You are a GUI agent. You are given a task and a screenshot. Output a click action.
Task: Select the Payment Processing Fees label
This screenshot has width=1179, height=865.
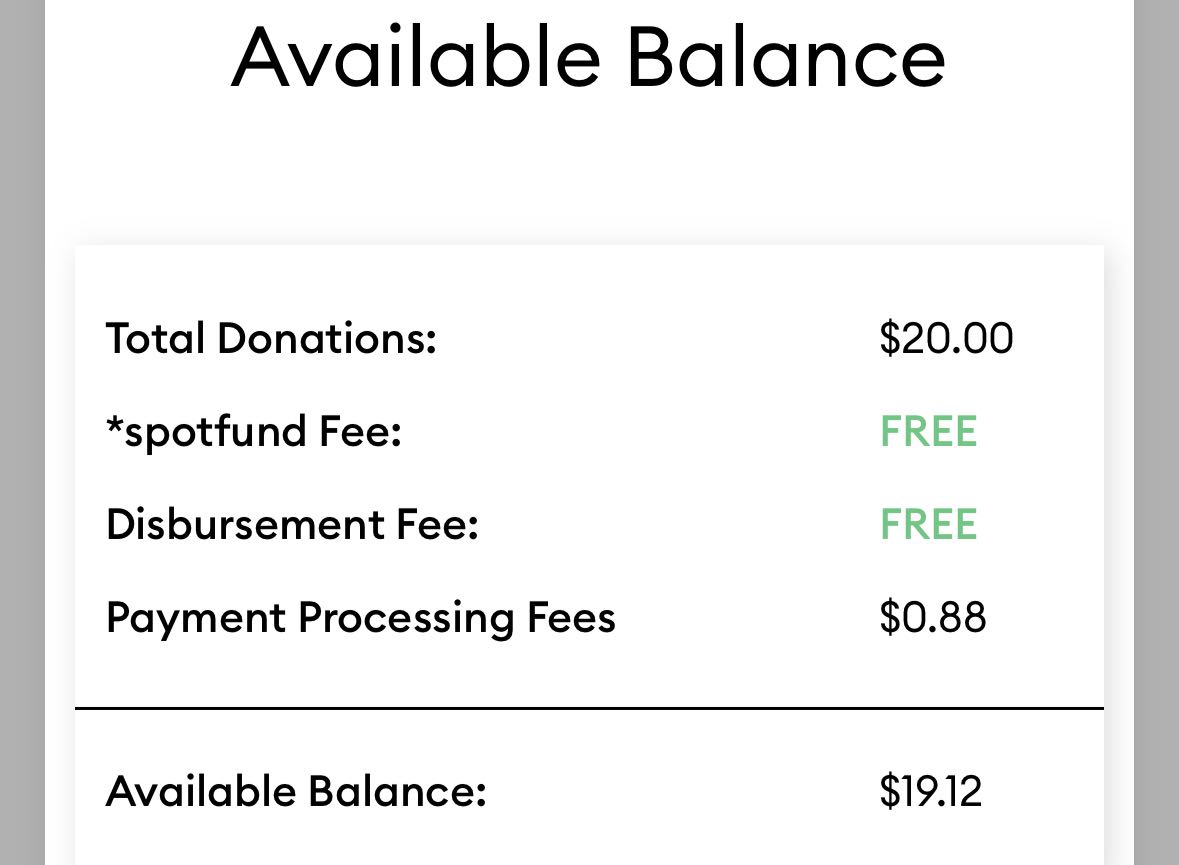click(360, 617)
